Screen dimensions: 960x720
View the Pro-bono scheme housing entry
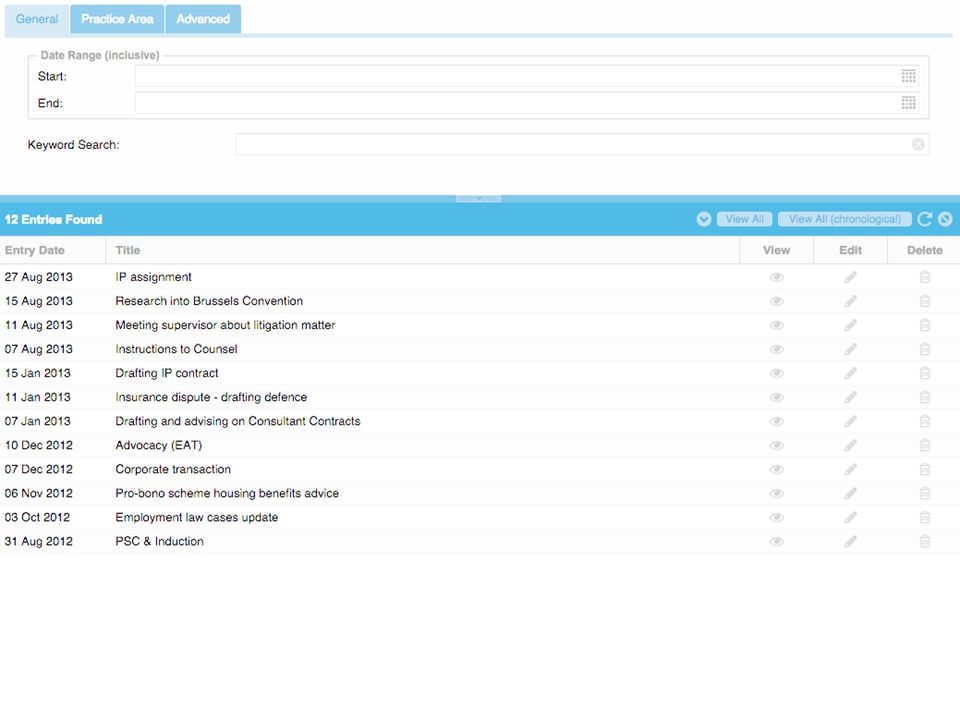point(776,493)
